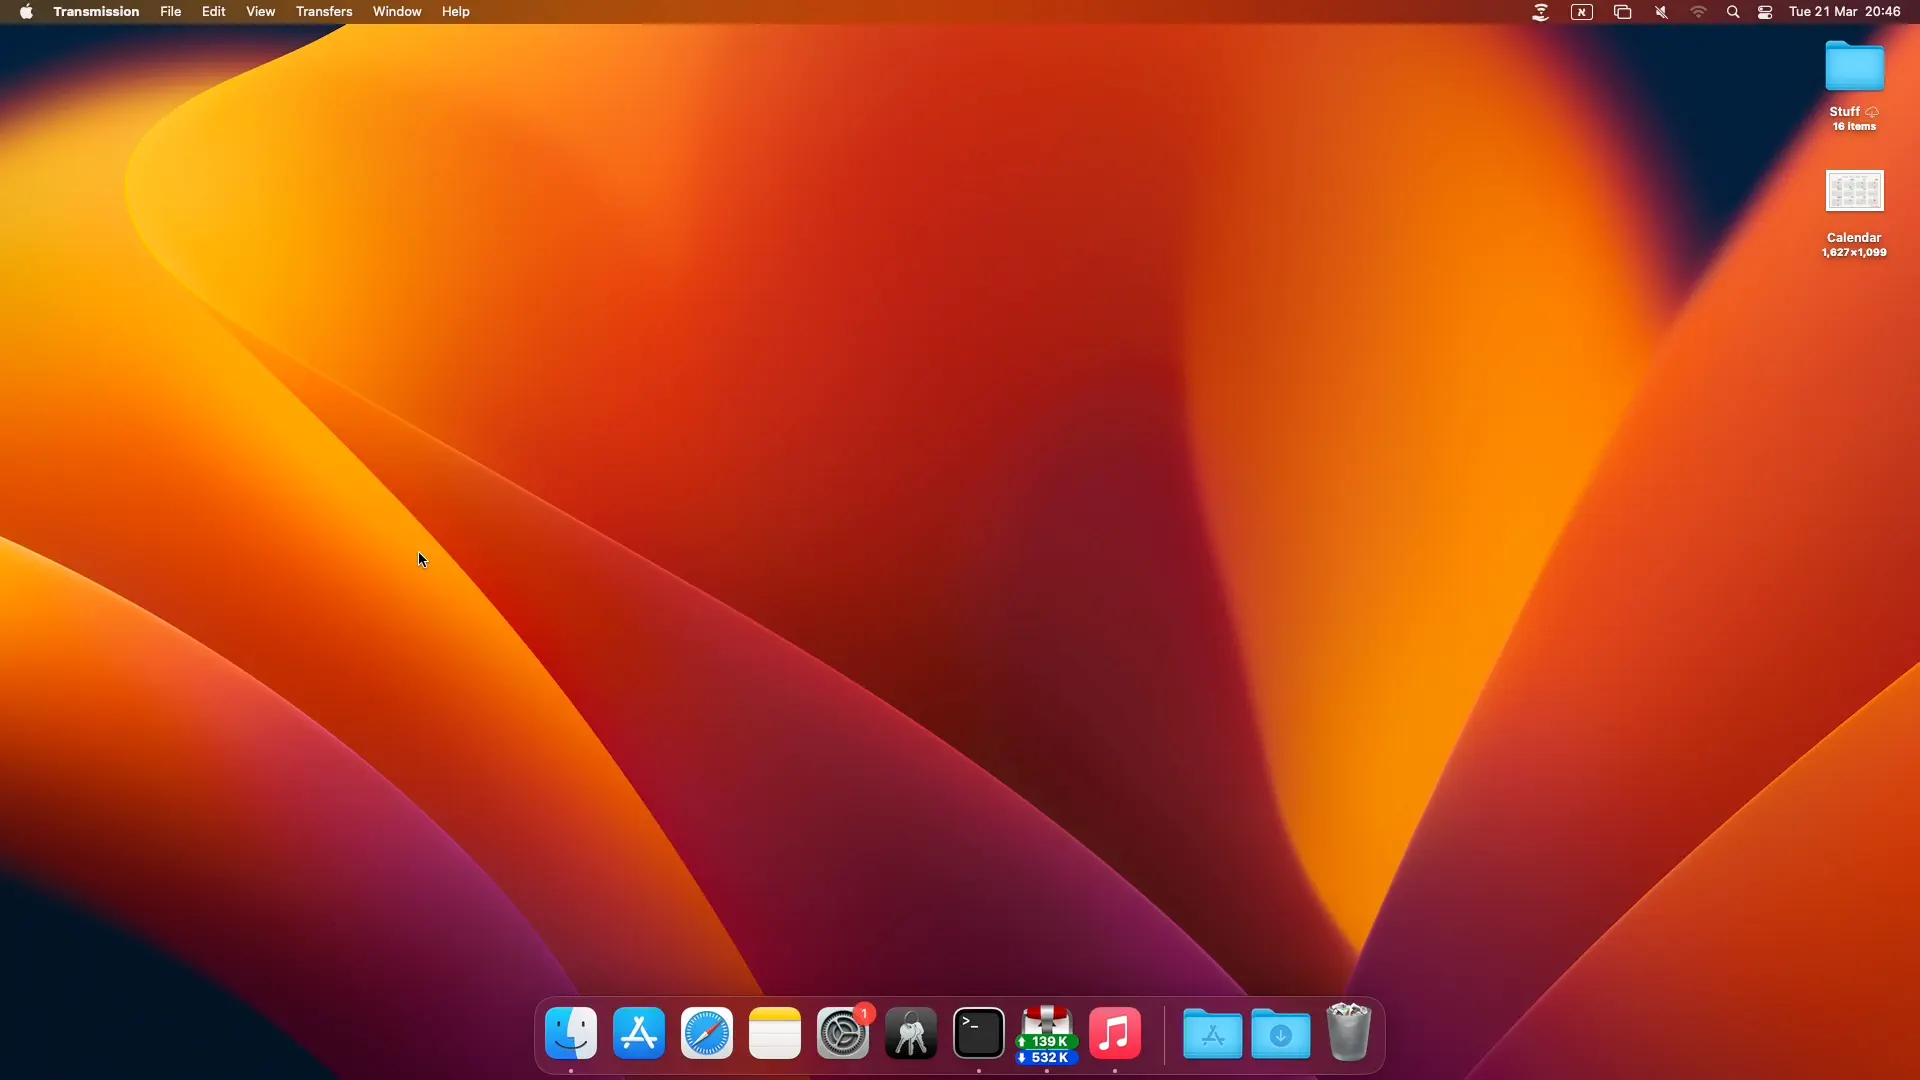Open the Notes app
Image resolution: width=1920 pixels, height=1080 pixels.
[775, 1034]
